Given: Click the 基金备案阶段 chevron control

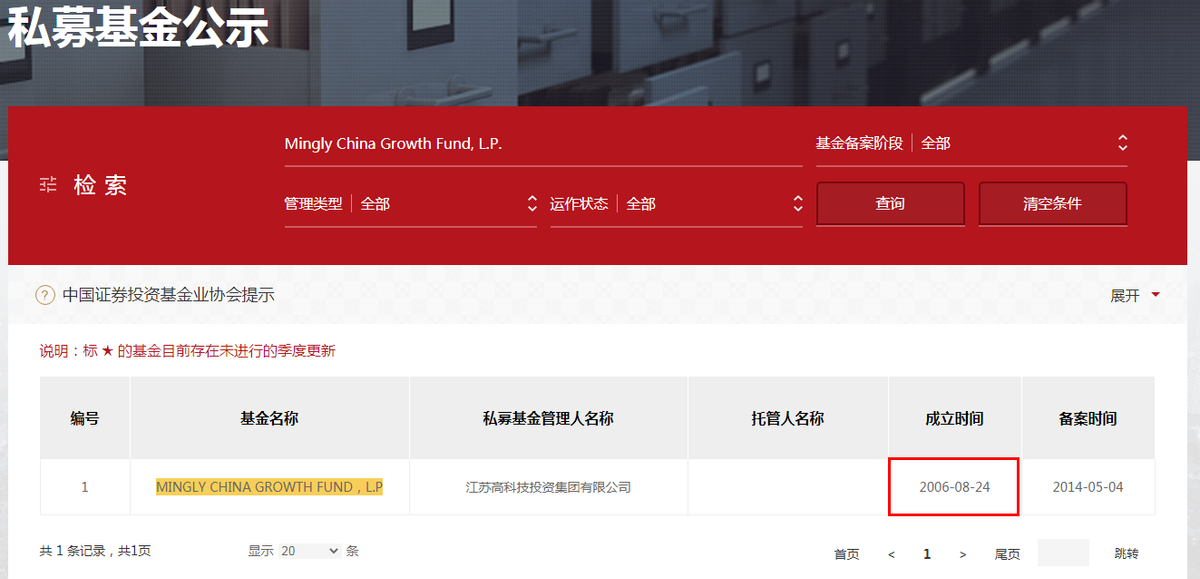Looking at the screenshot, I should [x=1122, y=143].
